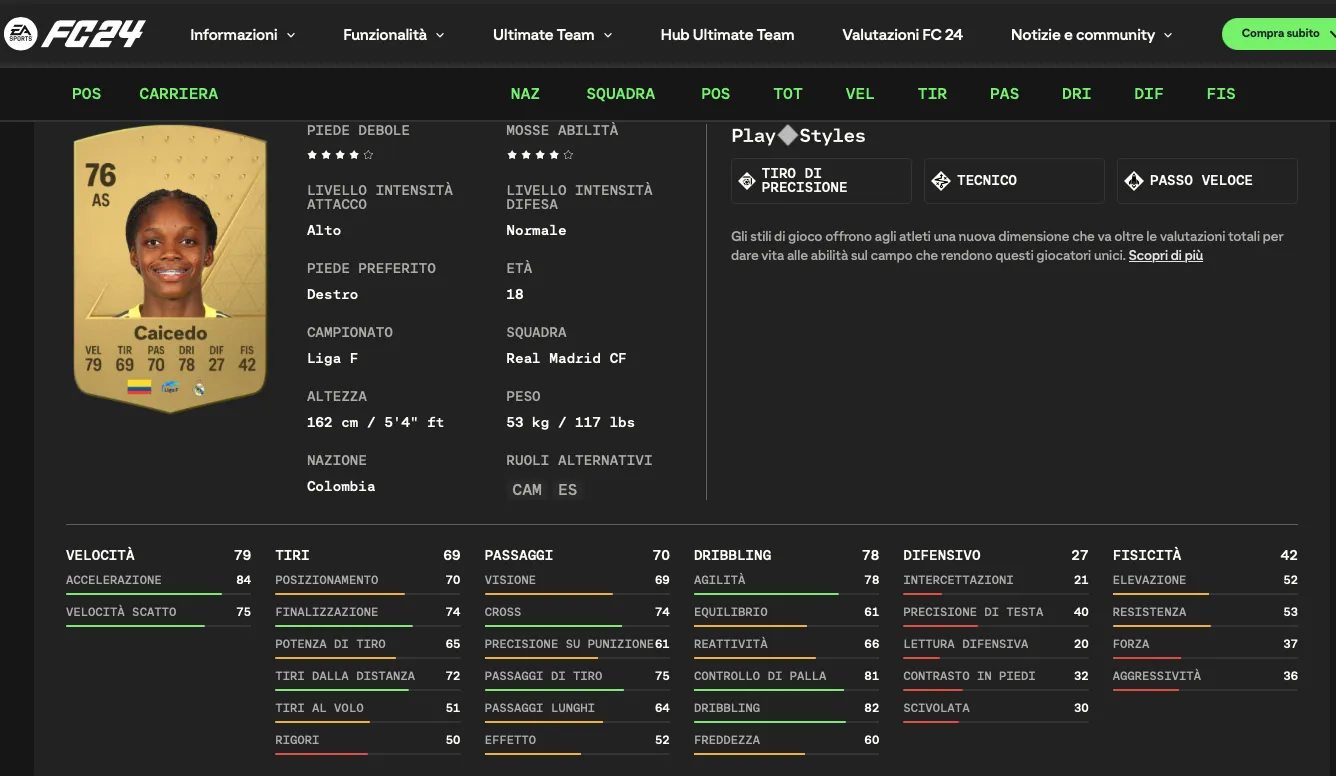Click the Controllo di palla stat bar

click(786, 690)
